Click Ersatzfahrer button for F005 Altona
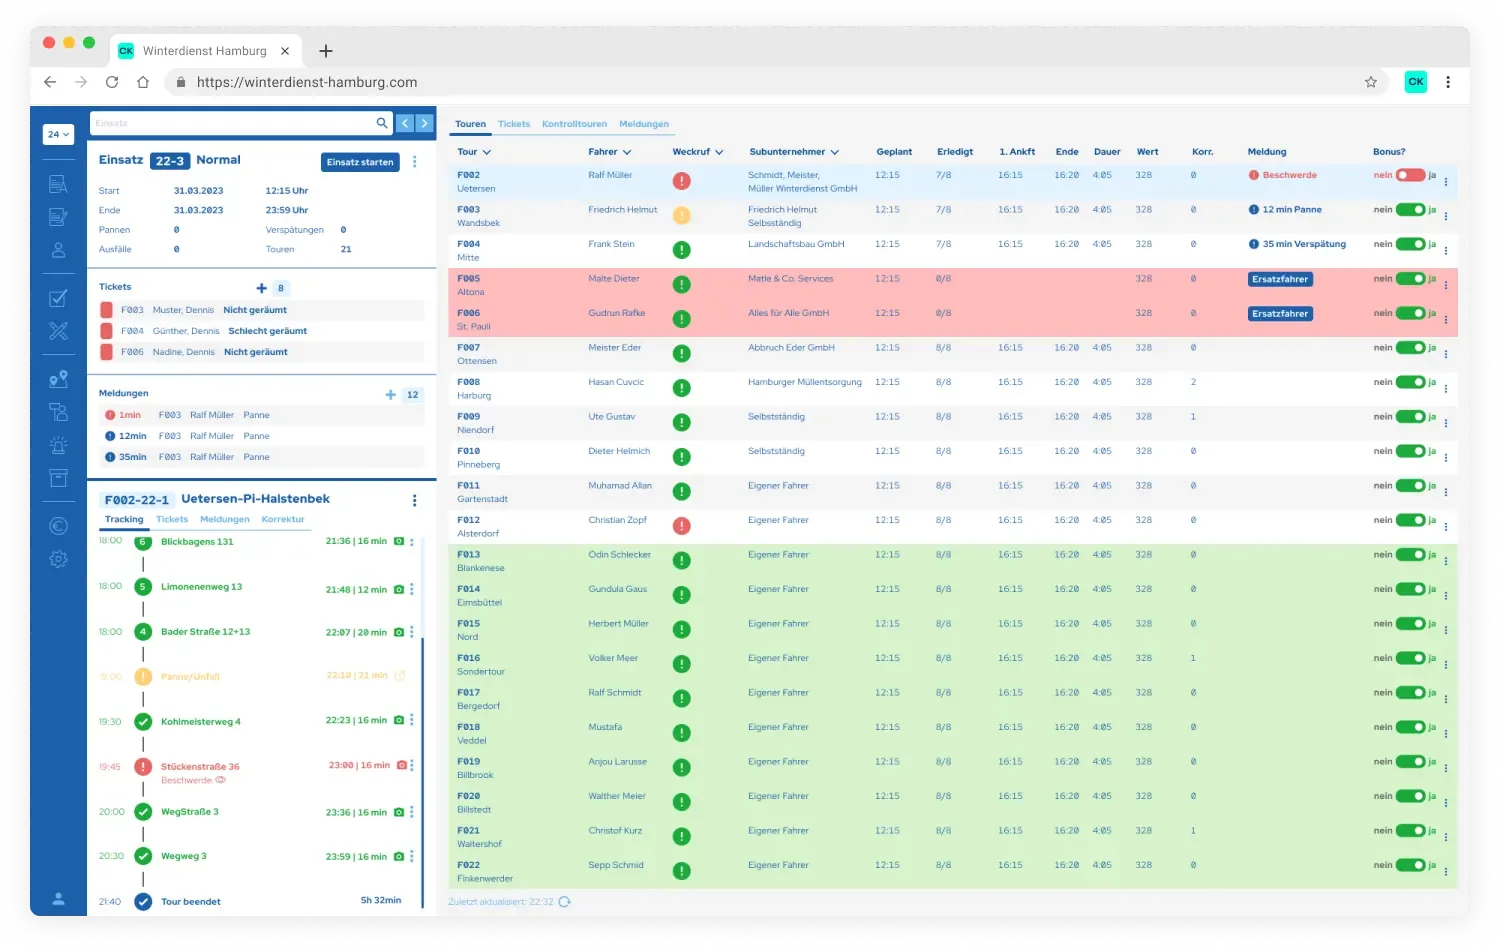This screenshot has height=950, width=1500. point(1281,280)
